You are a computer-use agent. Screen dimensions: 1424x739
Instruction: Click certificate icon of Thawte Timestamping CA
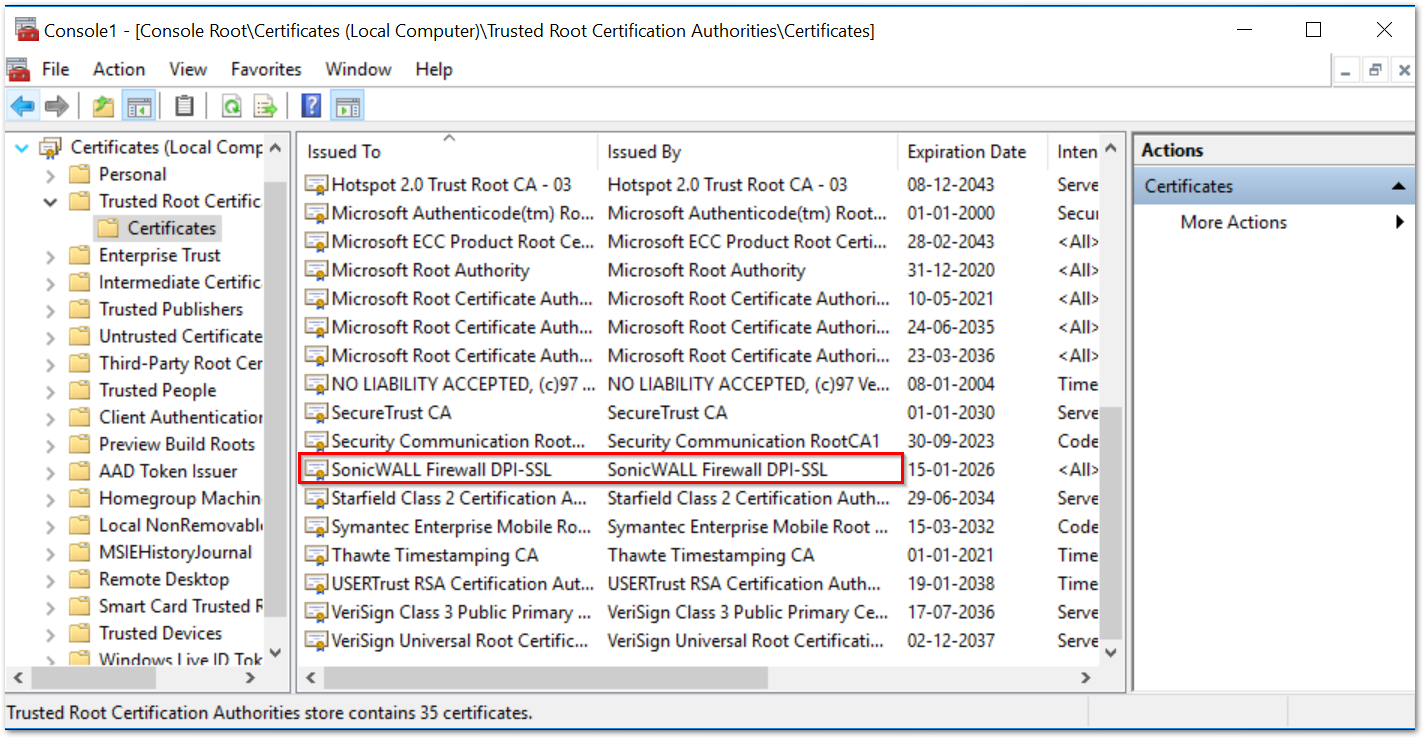(x=317, y=555)
